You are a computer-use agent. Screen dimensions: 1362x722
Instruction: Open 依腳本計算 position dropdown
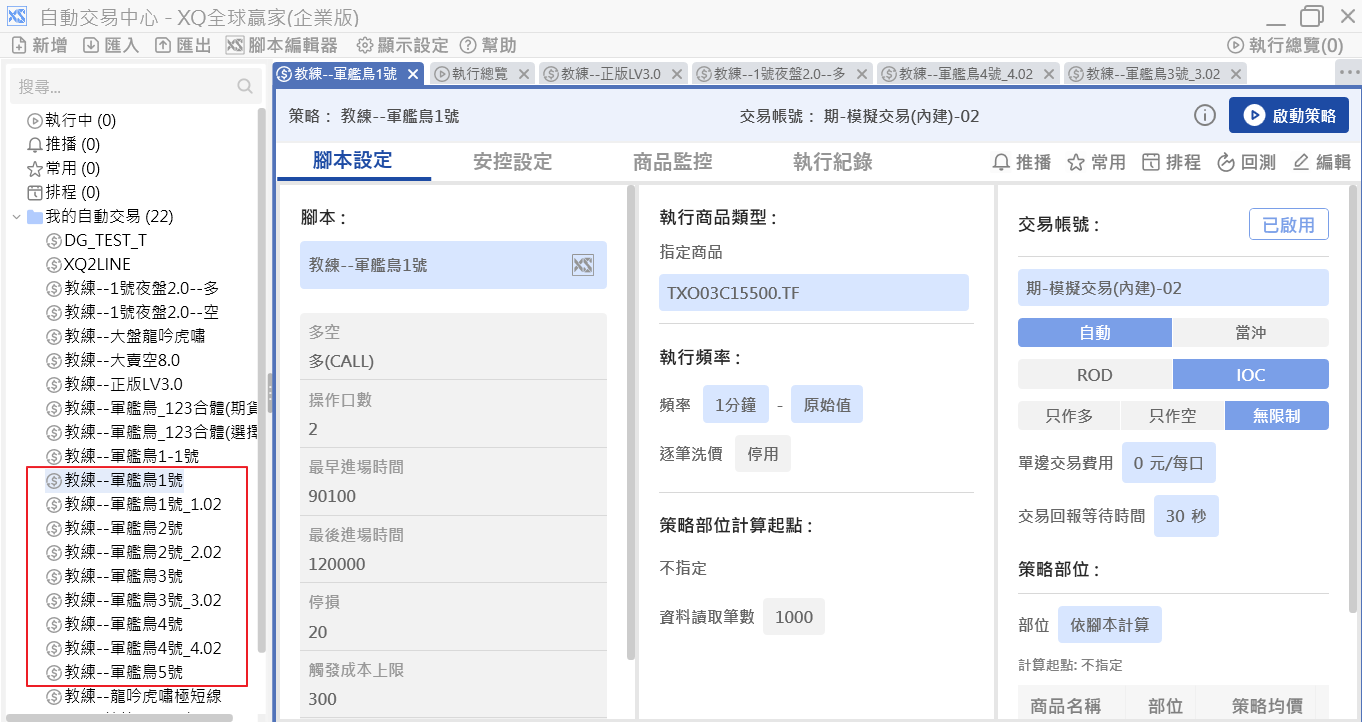coord(1110,625)
